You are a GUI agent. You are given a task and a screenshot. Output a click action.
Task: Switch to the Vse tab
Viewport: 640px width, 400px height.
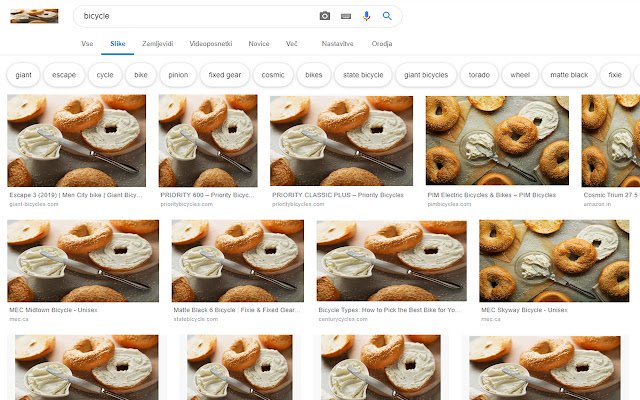point(87,44)
